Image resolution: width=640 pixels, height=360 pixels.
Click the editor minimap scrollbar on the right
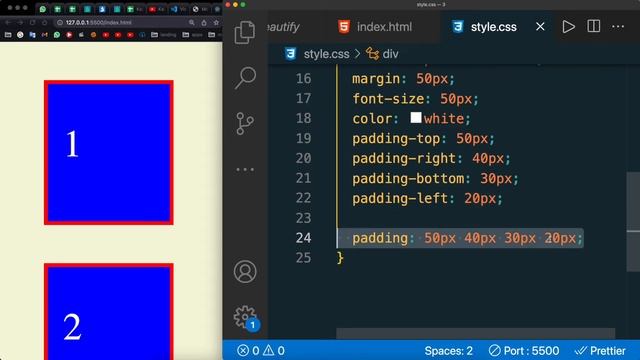click(x=633, y=222)
